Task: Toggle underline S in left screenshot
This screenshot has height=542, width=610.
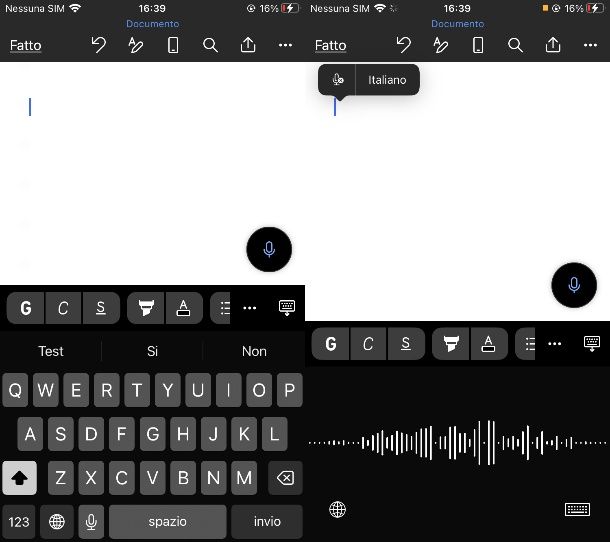Action: coord(101,308)
